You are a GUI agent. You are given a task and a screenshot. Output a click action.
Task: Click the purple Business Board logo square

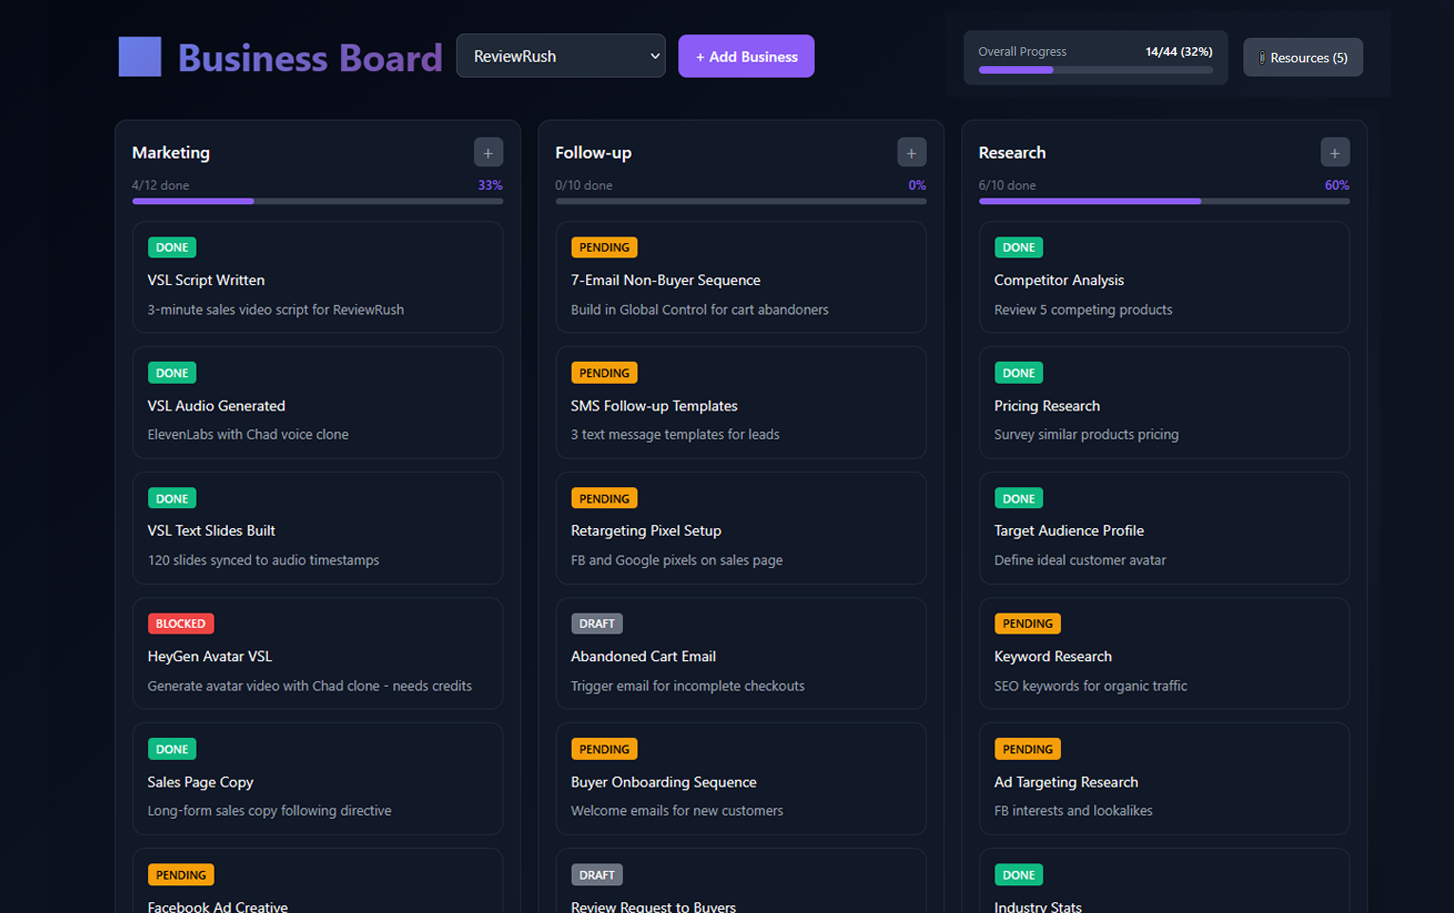[140, 57]
